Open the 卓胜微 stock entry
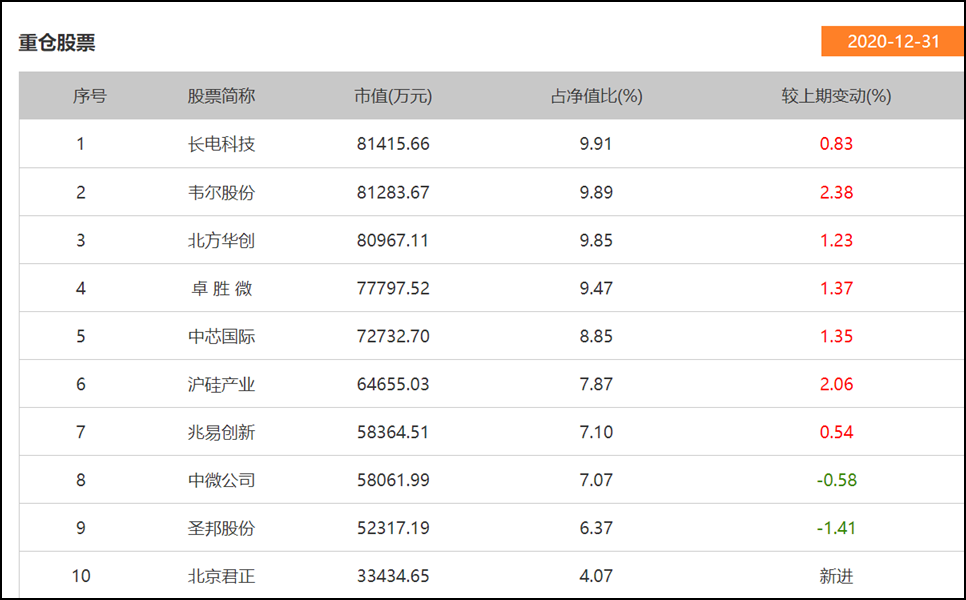The width and height of the screenshot is (966, 600). tap(221, 288)
